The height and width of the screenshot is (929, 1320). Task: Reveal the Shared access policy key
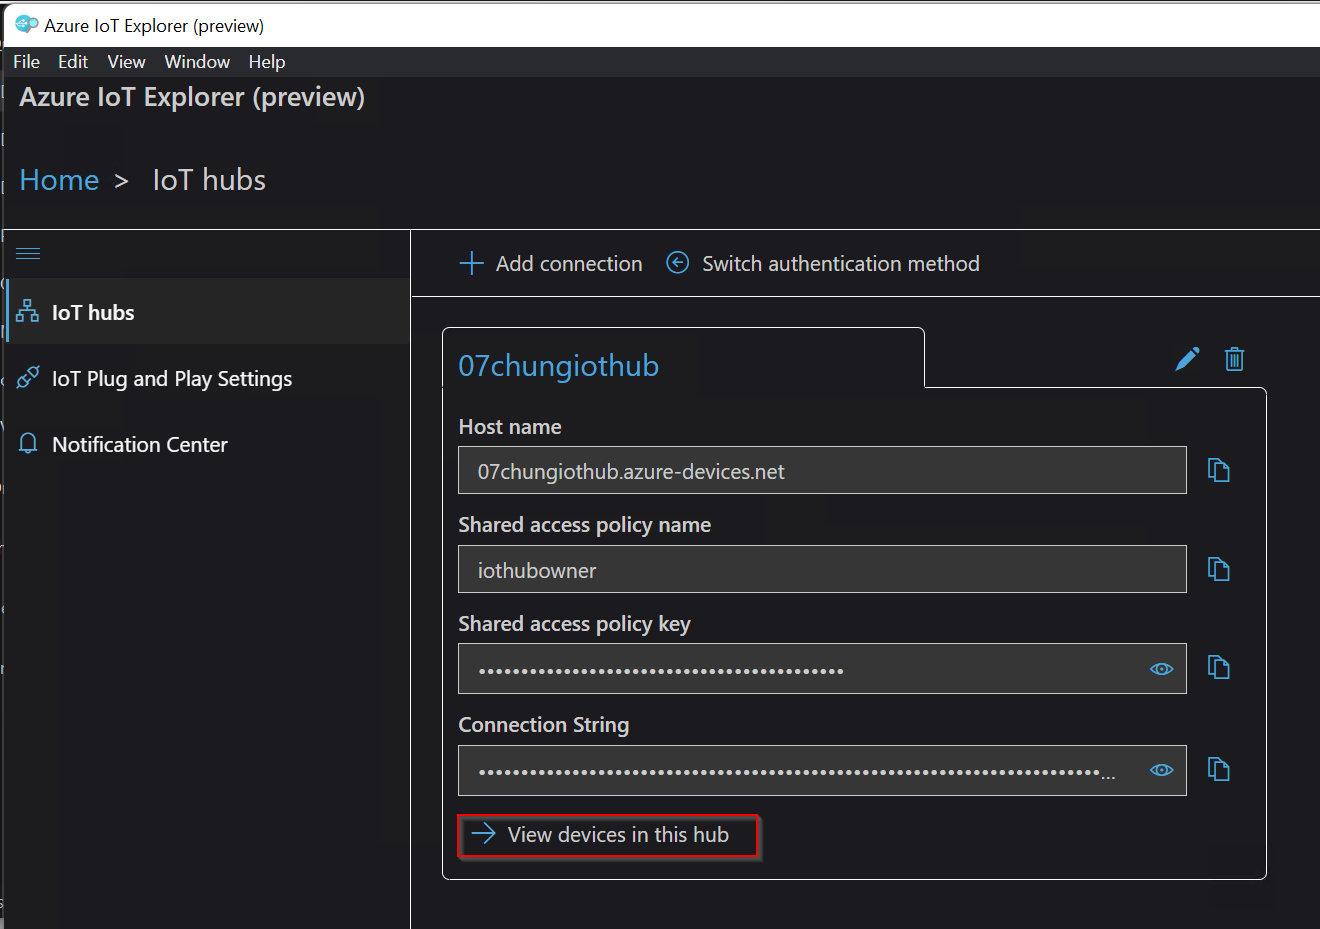pos(1161,669)
